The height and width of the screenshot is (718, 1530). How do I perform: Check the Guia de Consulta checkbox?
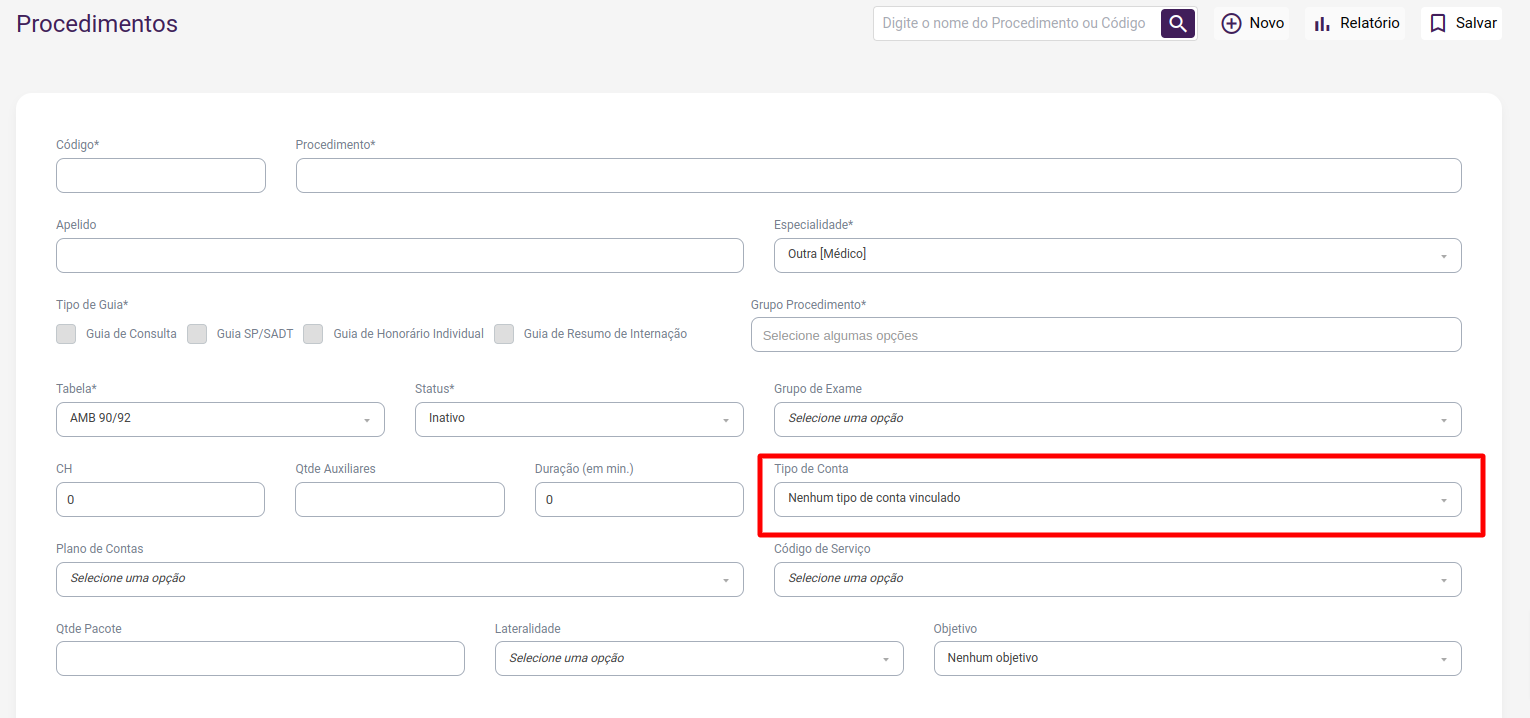[x=66, y=334]
